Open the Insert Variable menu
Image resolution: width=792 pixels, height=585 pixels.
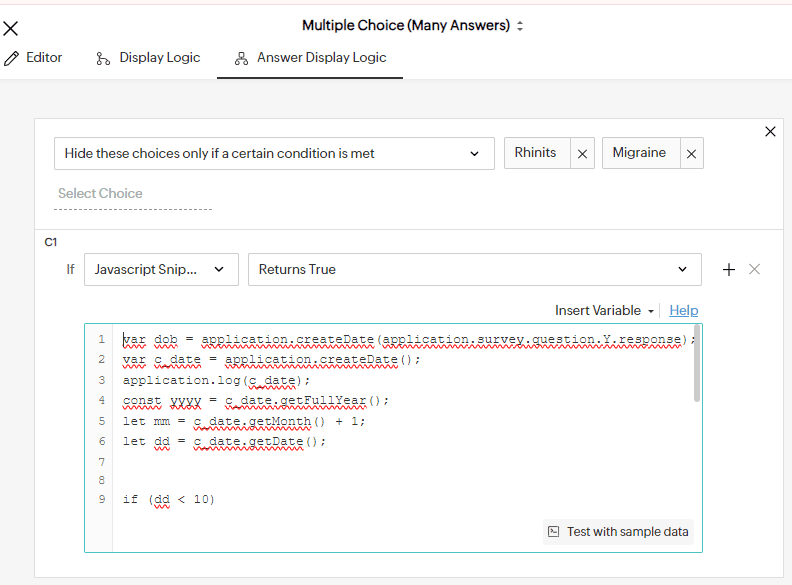[x=604, y=311]
